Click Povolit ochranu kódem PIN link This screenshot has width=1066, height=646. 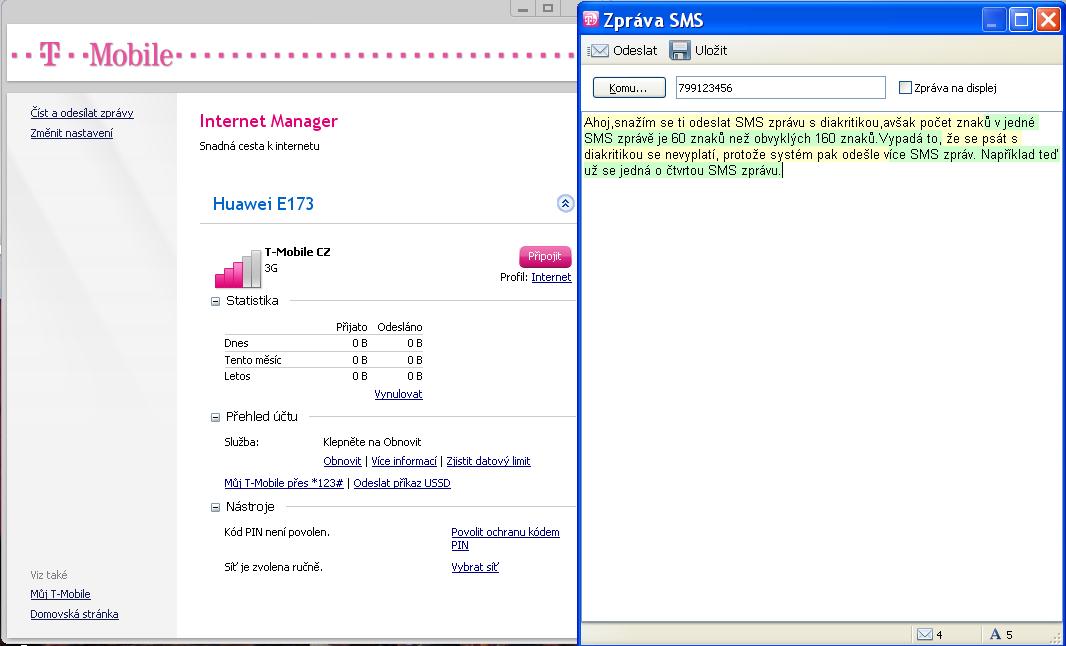505,539
